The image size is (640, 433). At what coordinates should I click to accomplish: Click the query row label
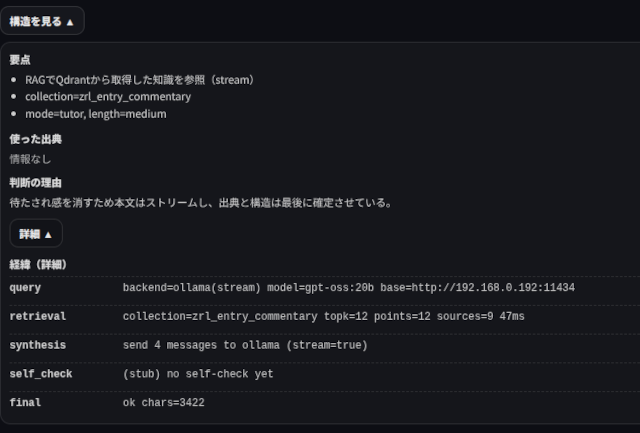[25, 288]
